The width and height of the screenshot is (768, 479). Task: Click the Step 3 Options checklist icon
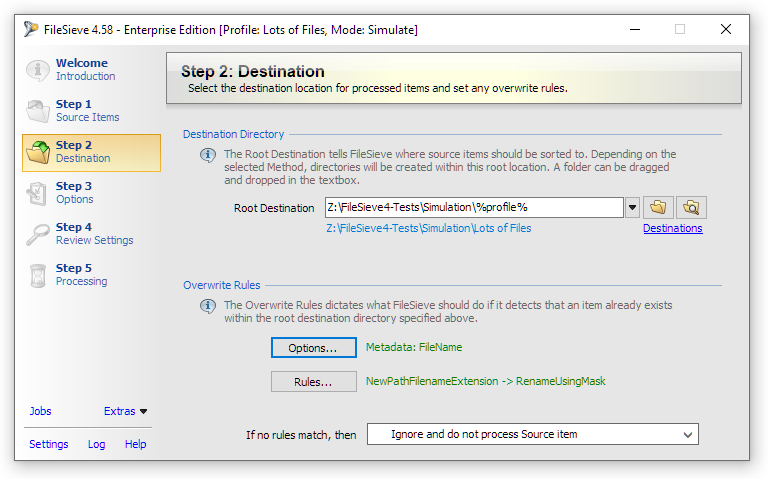pos(38,193)
